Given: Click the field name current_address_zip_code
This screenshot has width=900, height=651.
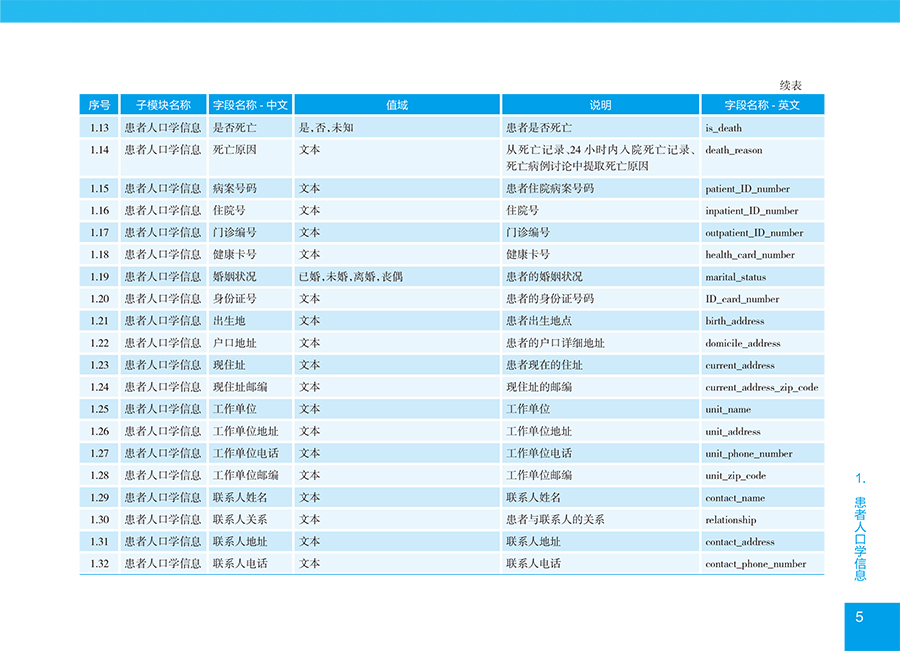Looking at the screenshot, I should point(762,388).
